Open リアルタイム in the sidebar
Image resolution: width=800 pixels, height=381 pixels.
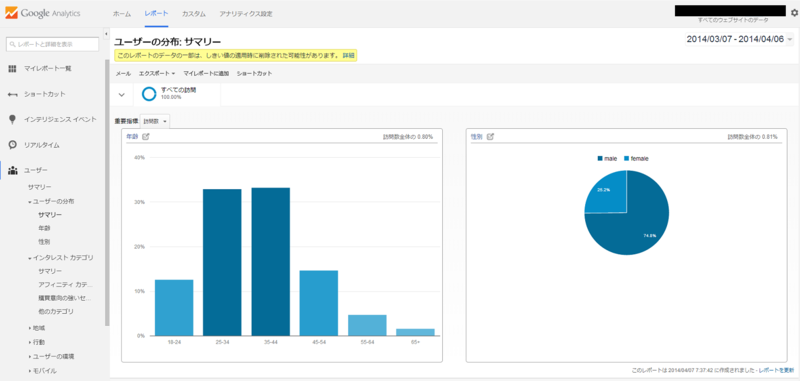[42, 145]
